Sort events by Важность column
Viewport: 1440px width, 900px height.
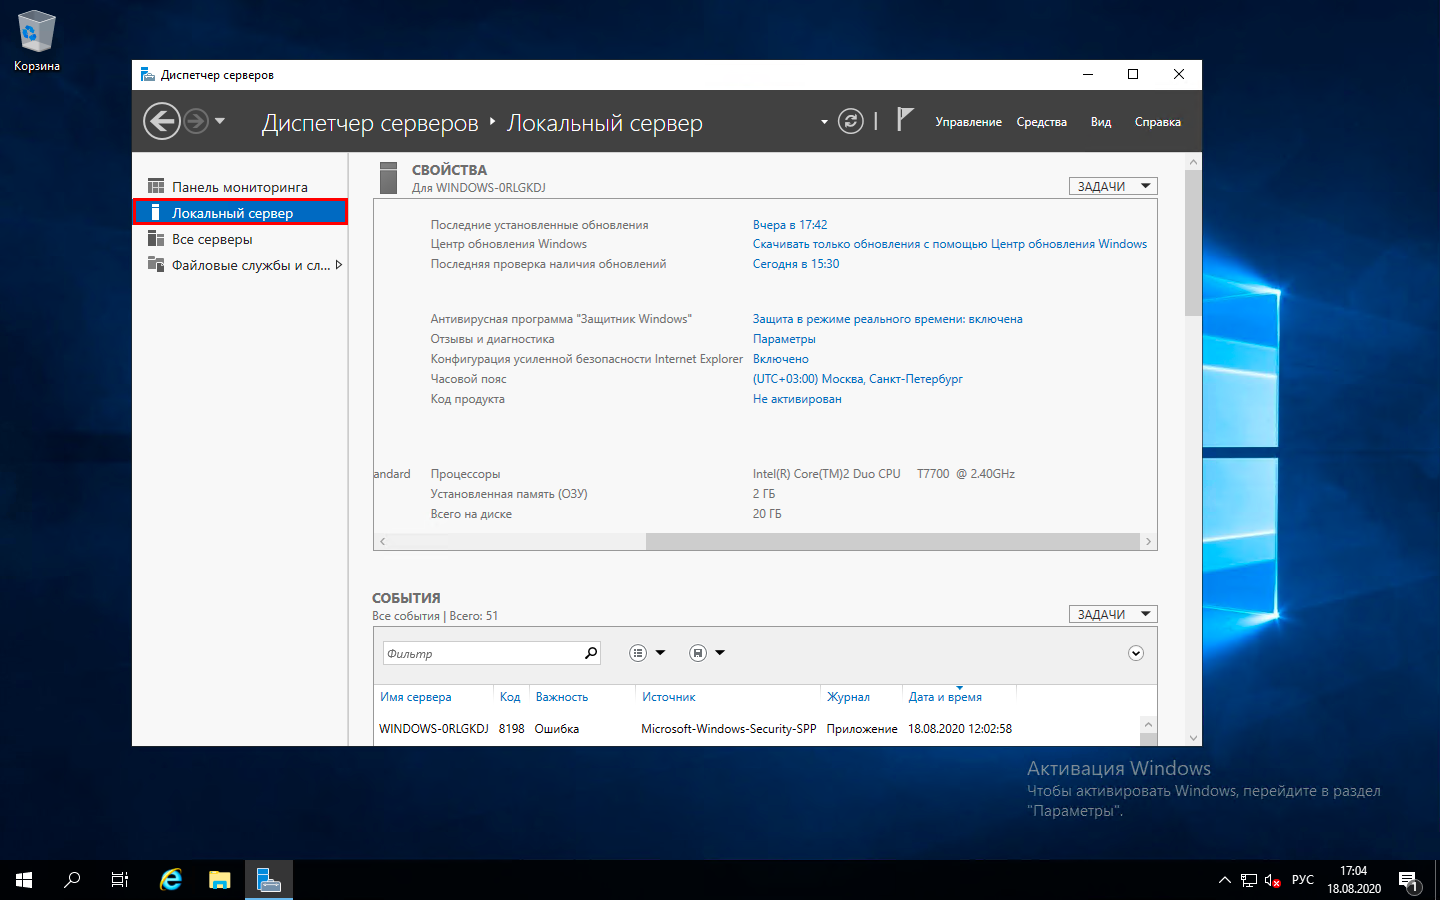562,697
